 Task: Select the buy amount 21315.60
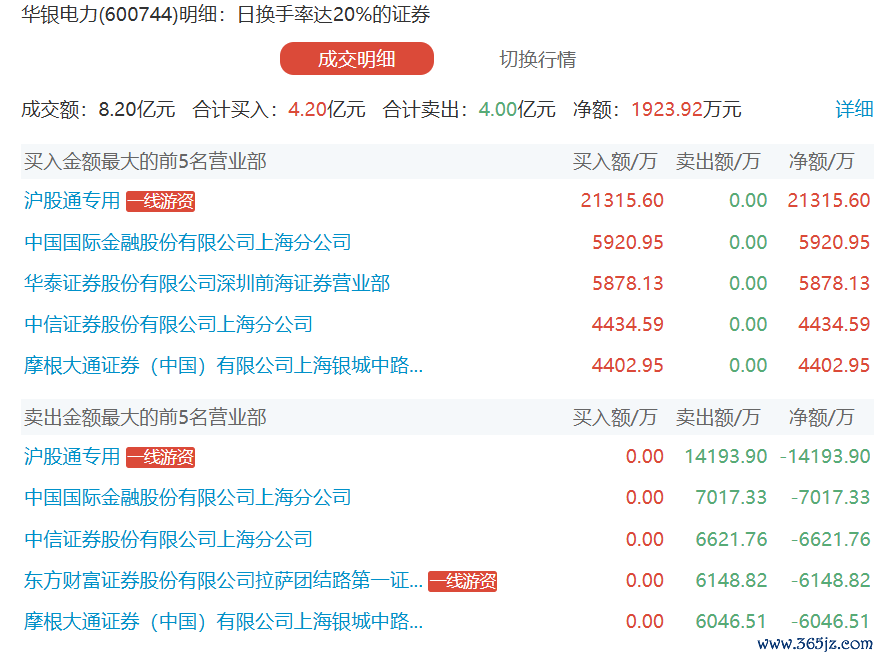622,200
